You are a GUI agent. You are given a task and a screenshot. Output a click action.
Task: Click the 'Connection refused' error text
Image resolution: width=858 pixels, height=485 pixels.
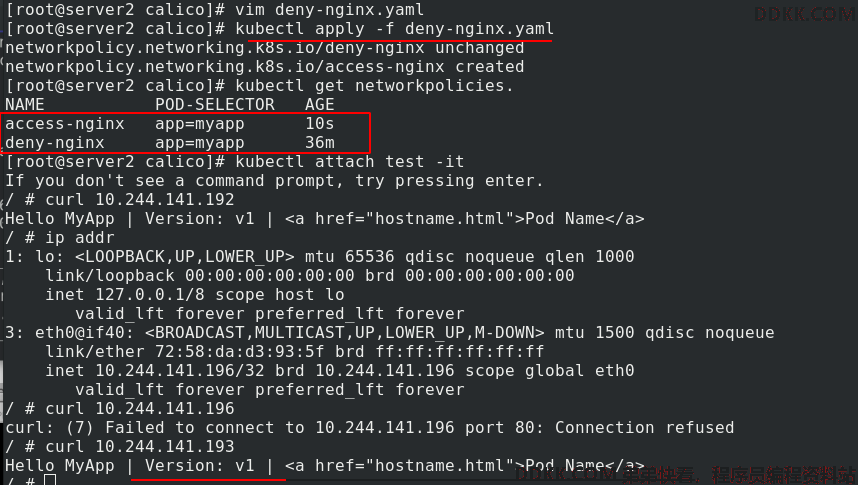coord(645,428)
